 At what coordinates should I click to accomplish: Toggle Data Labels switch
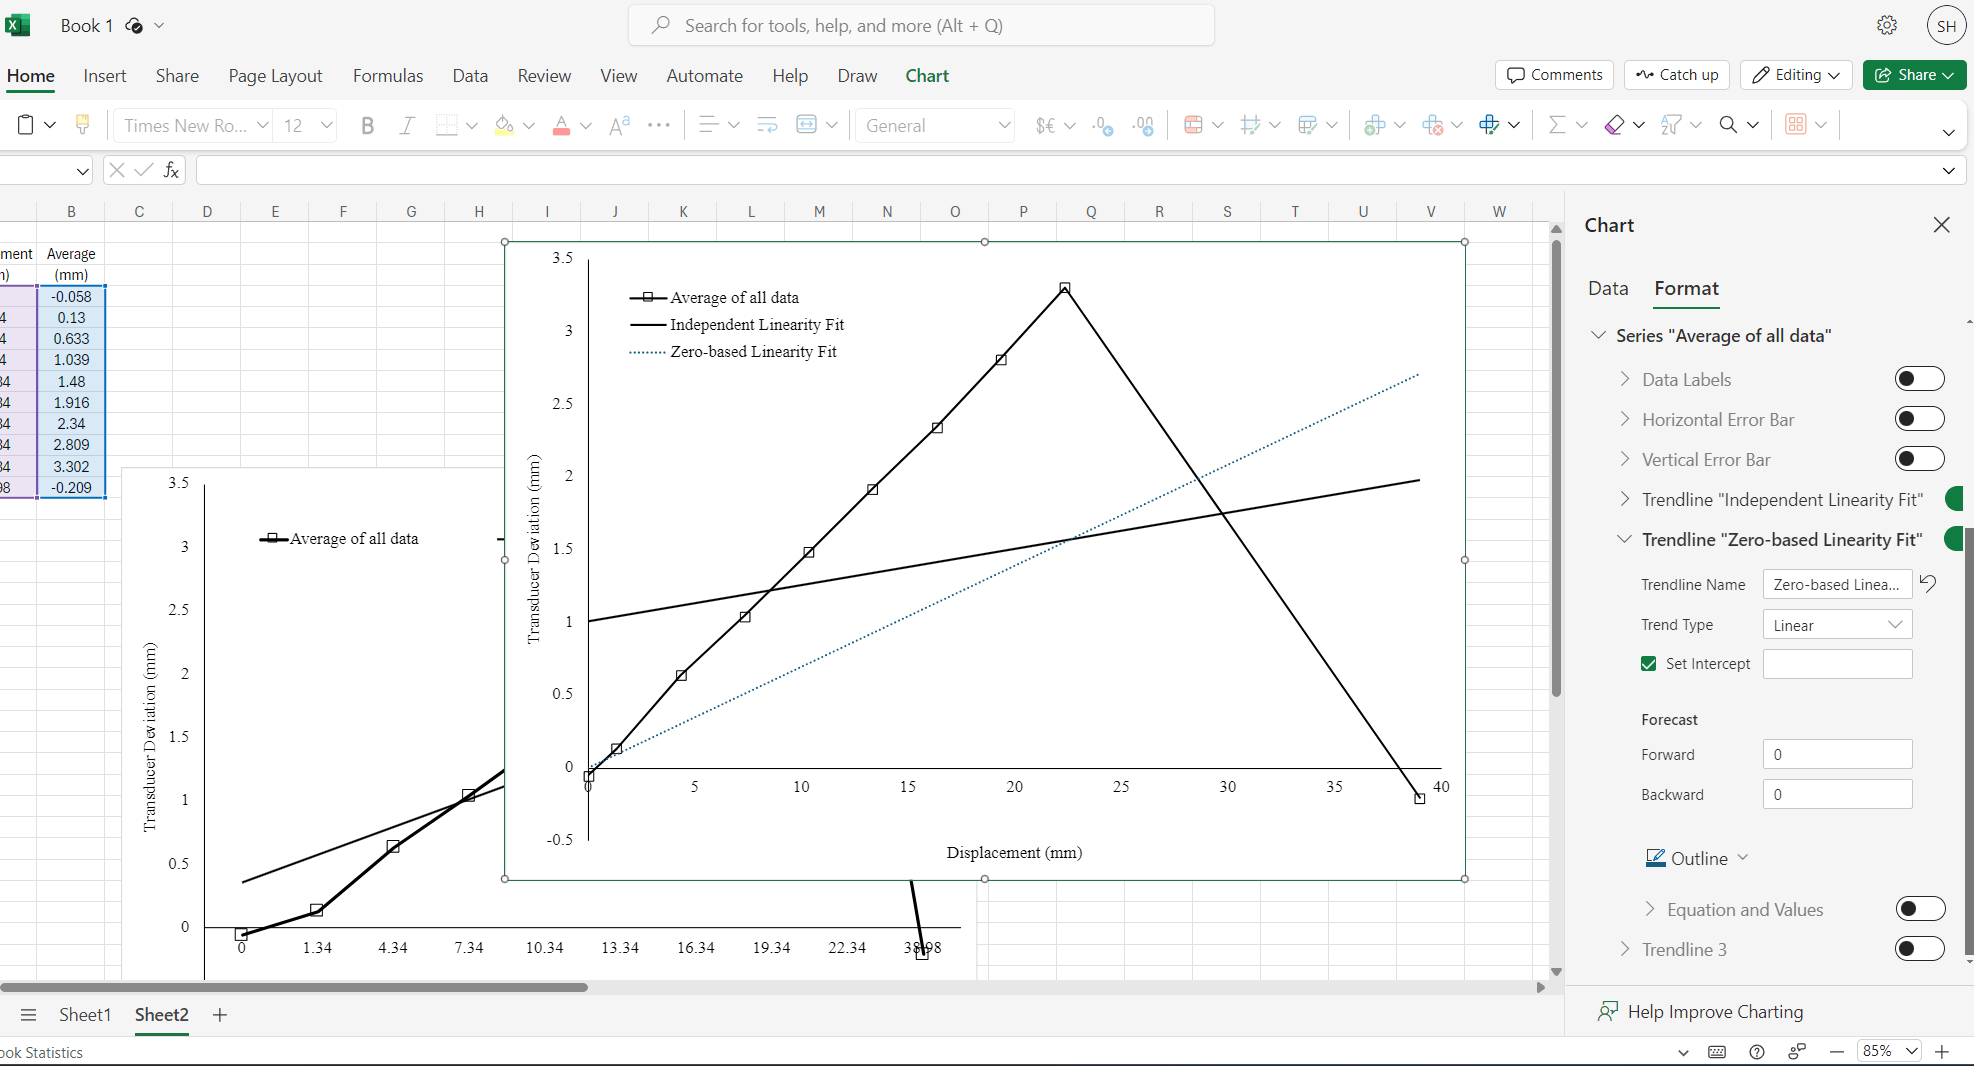point(1920,379)
